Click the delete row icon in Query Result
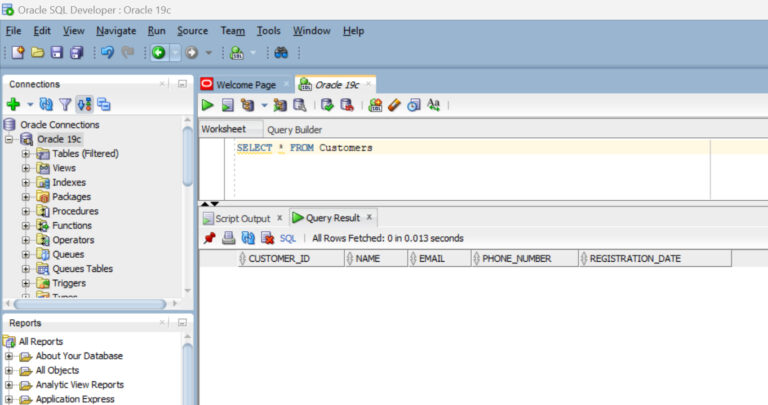Screen dimensions: 768x405 [x=267, y=238]
